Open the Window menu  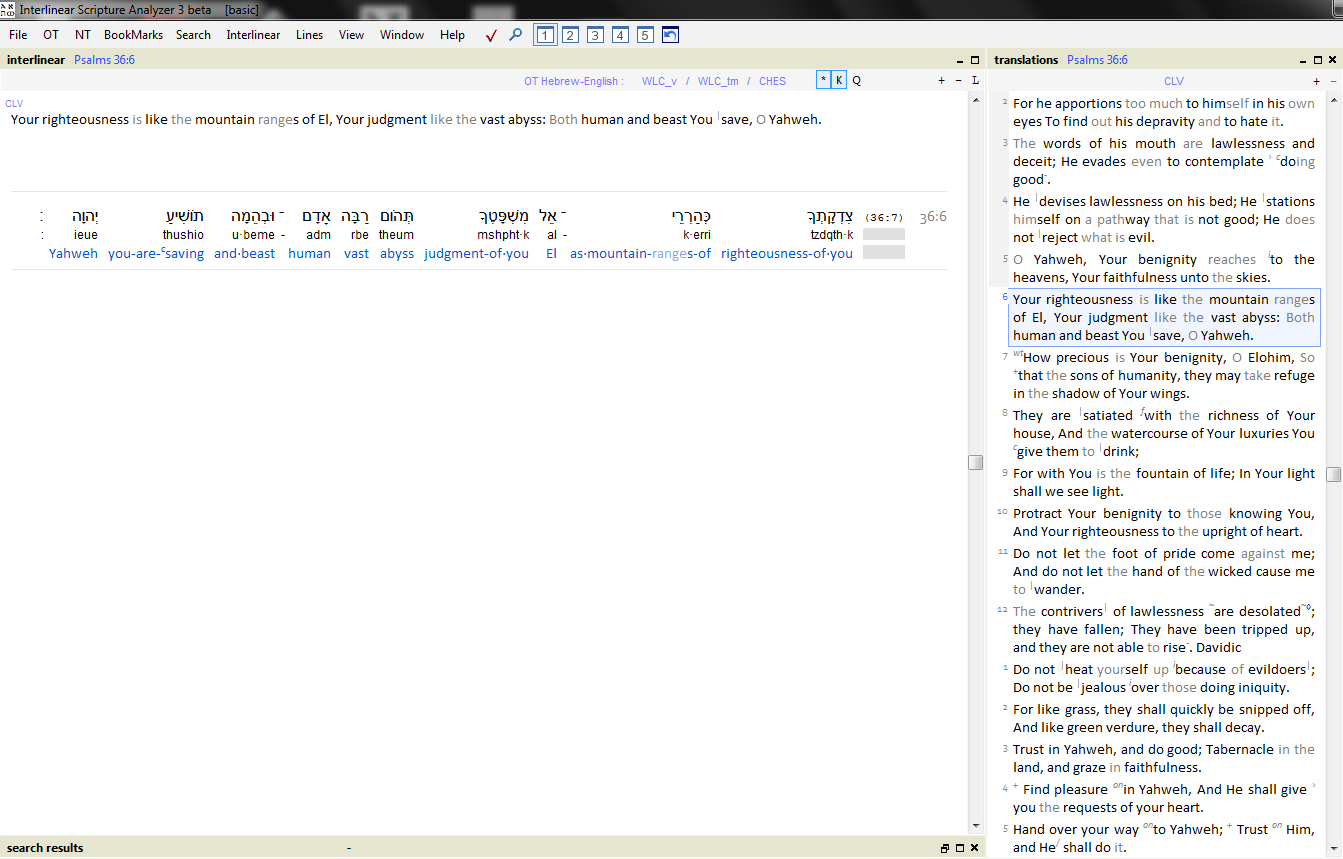point(402,35)
